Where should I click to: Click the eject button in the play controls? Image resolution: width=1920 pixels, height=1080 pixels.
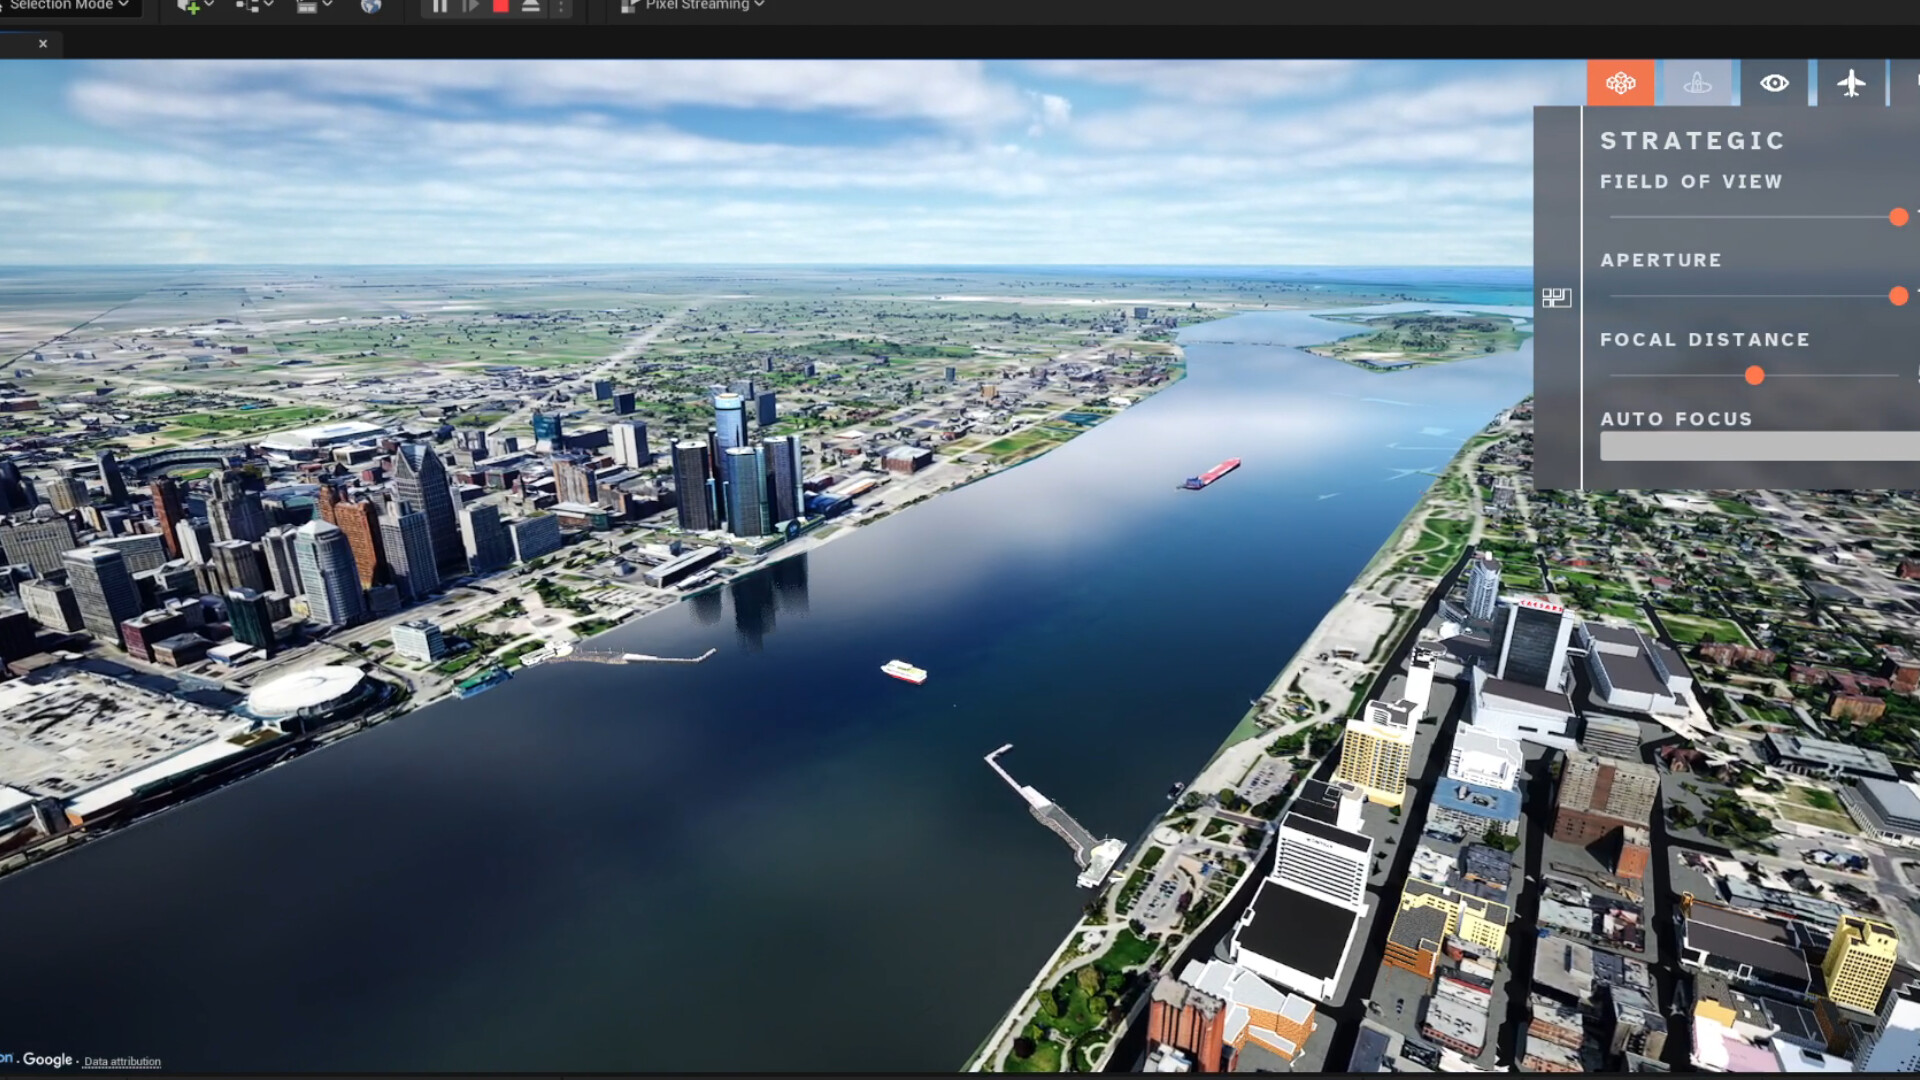(530, 8)
